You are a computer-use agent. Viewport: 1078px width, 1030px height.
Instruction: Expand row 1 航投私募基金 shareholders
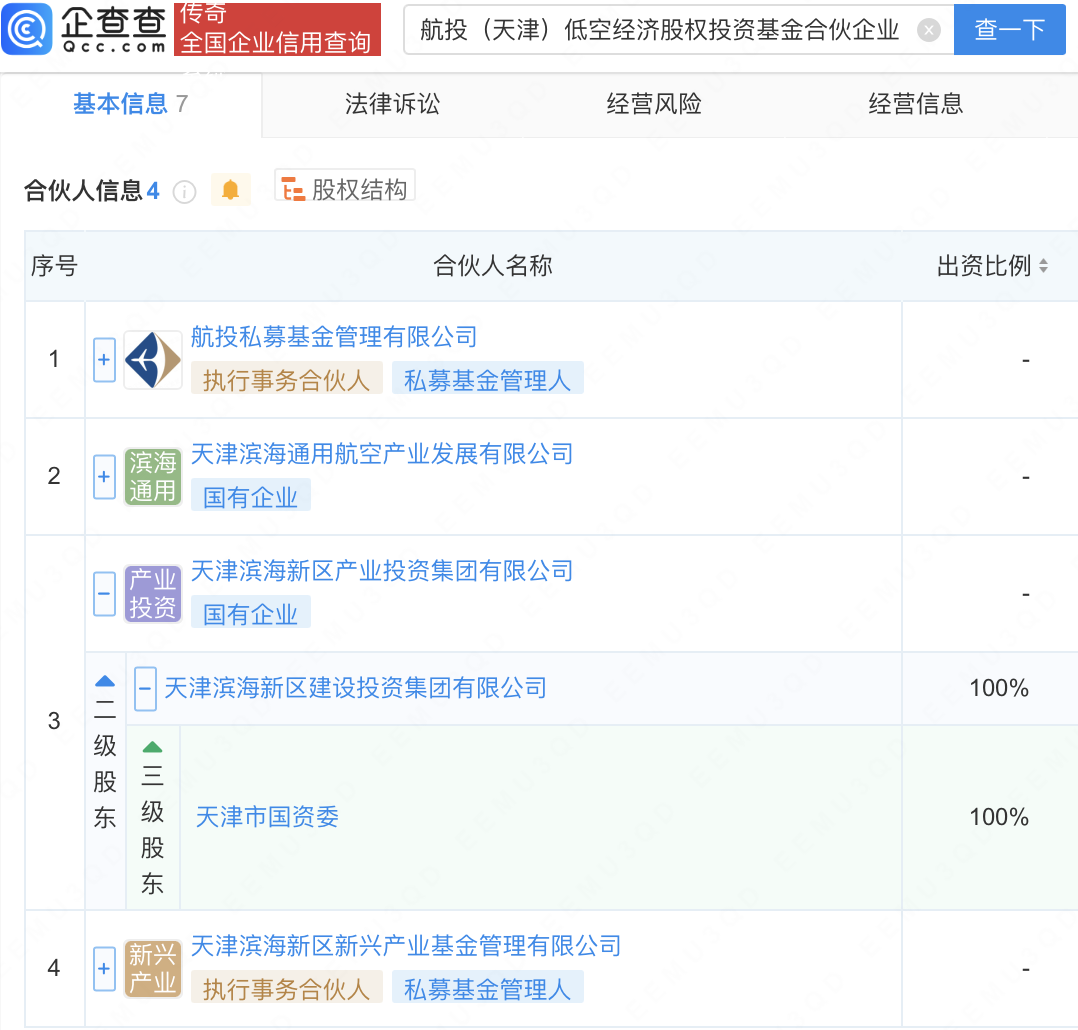[105, 360]
